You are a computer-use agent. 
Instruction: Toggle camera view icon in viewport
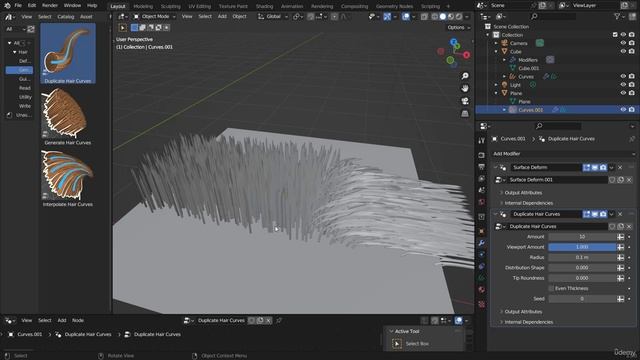465,101
